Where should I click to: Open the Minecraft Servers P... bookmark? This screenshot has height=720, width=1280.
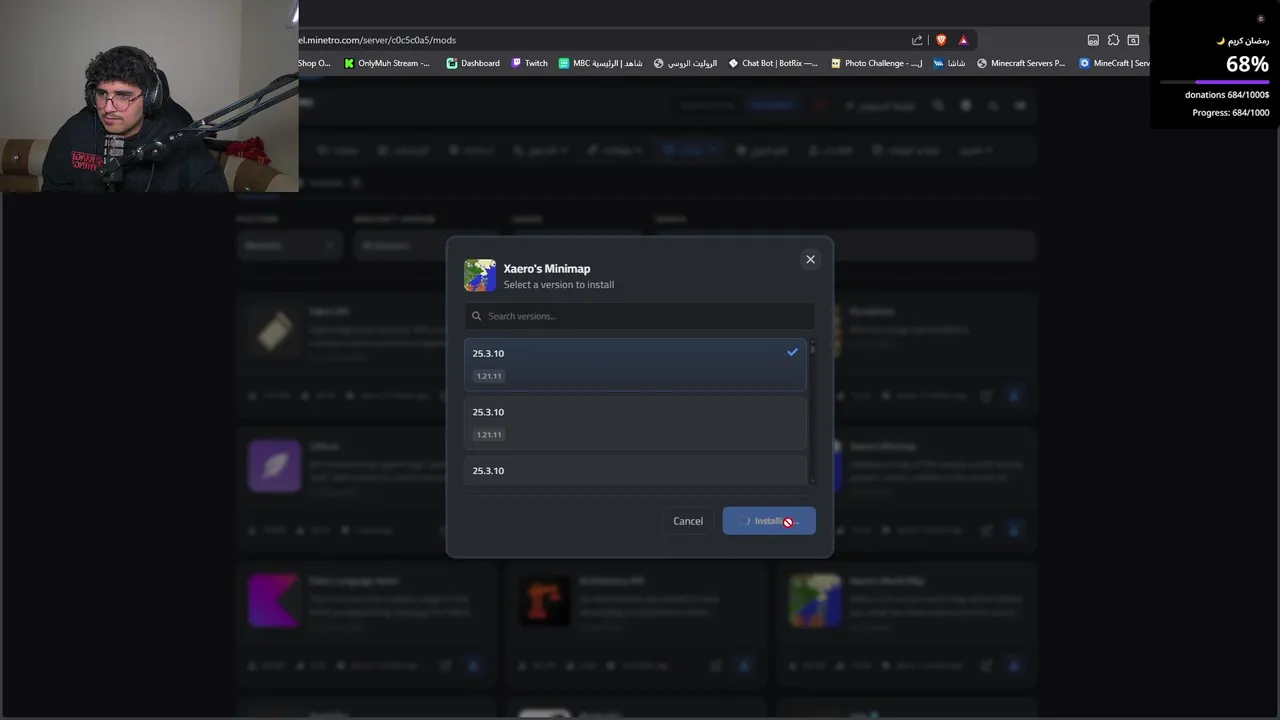[x=1021, y=63]
